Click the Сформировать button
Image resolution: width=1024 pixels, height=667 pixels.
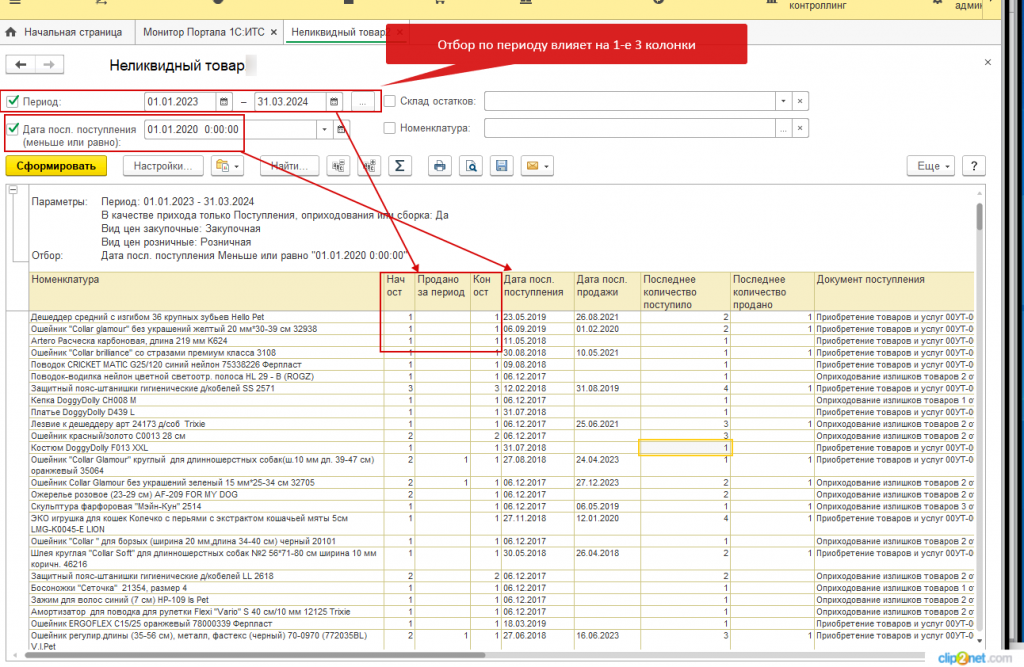pyautogui.click(x=56, y=166)
